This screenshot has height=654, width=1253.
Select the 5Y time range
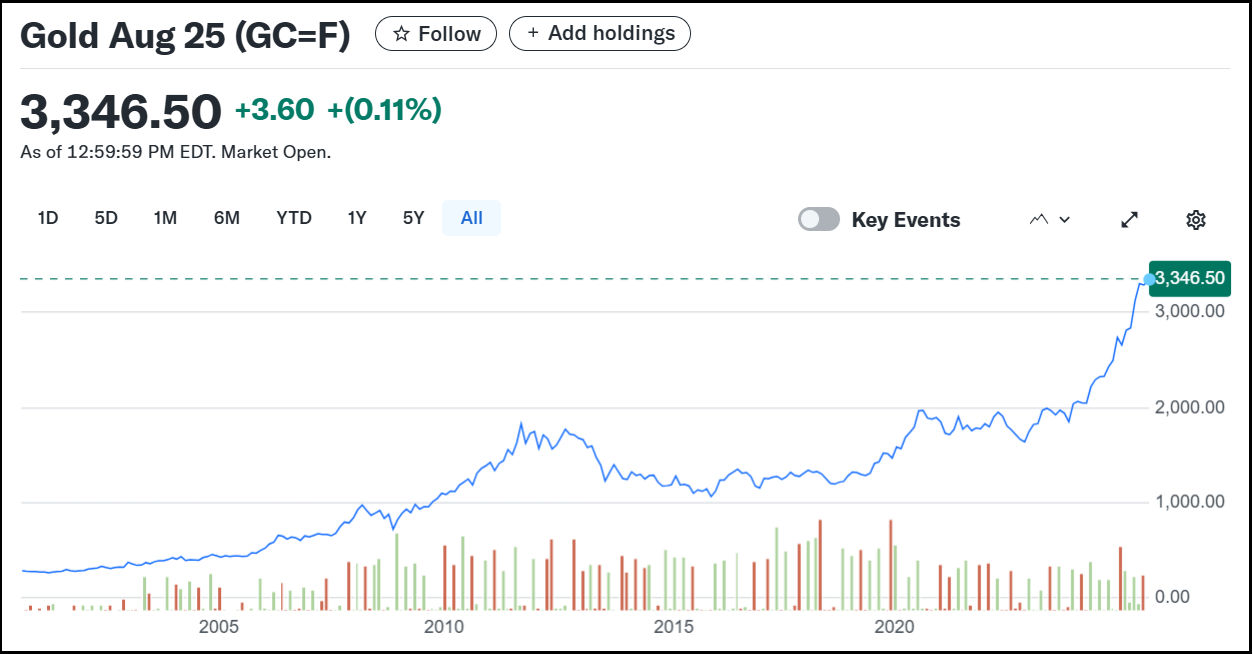click(x=413, y=218)
